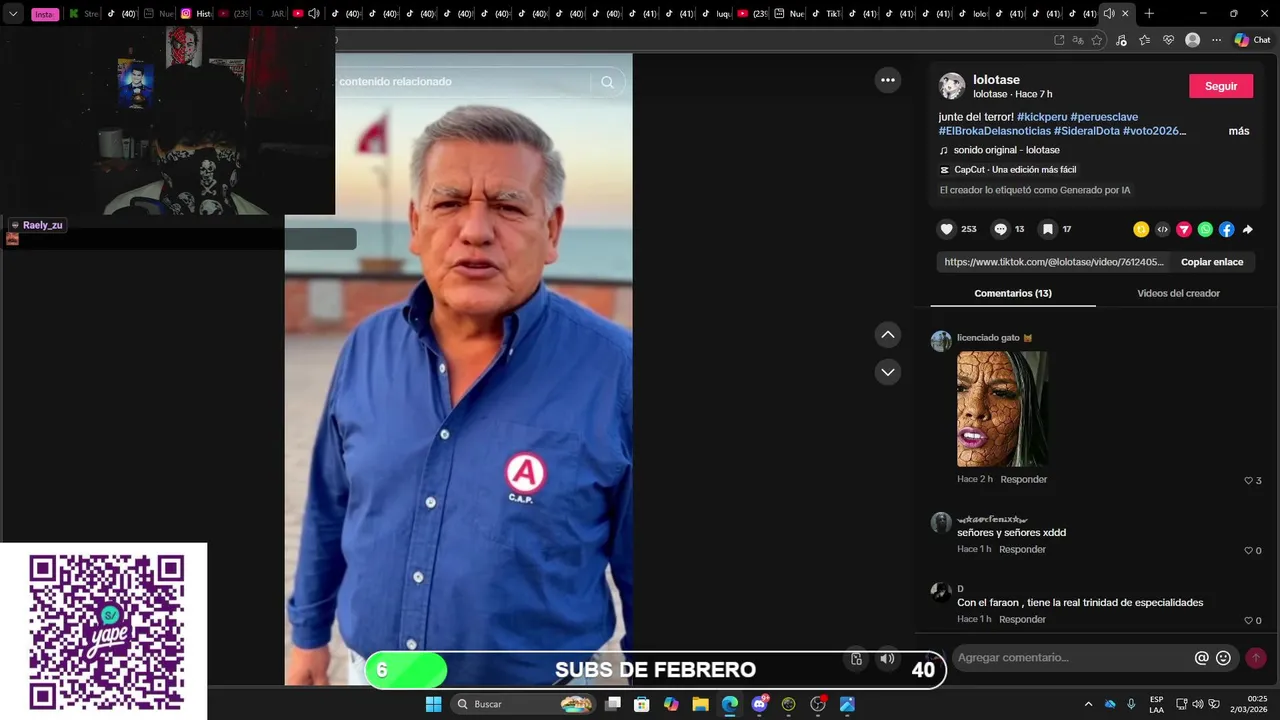Open the emoji picker in comment box

[1223, 658]
